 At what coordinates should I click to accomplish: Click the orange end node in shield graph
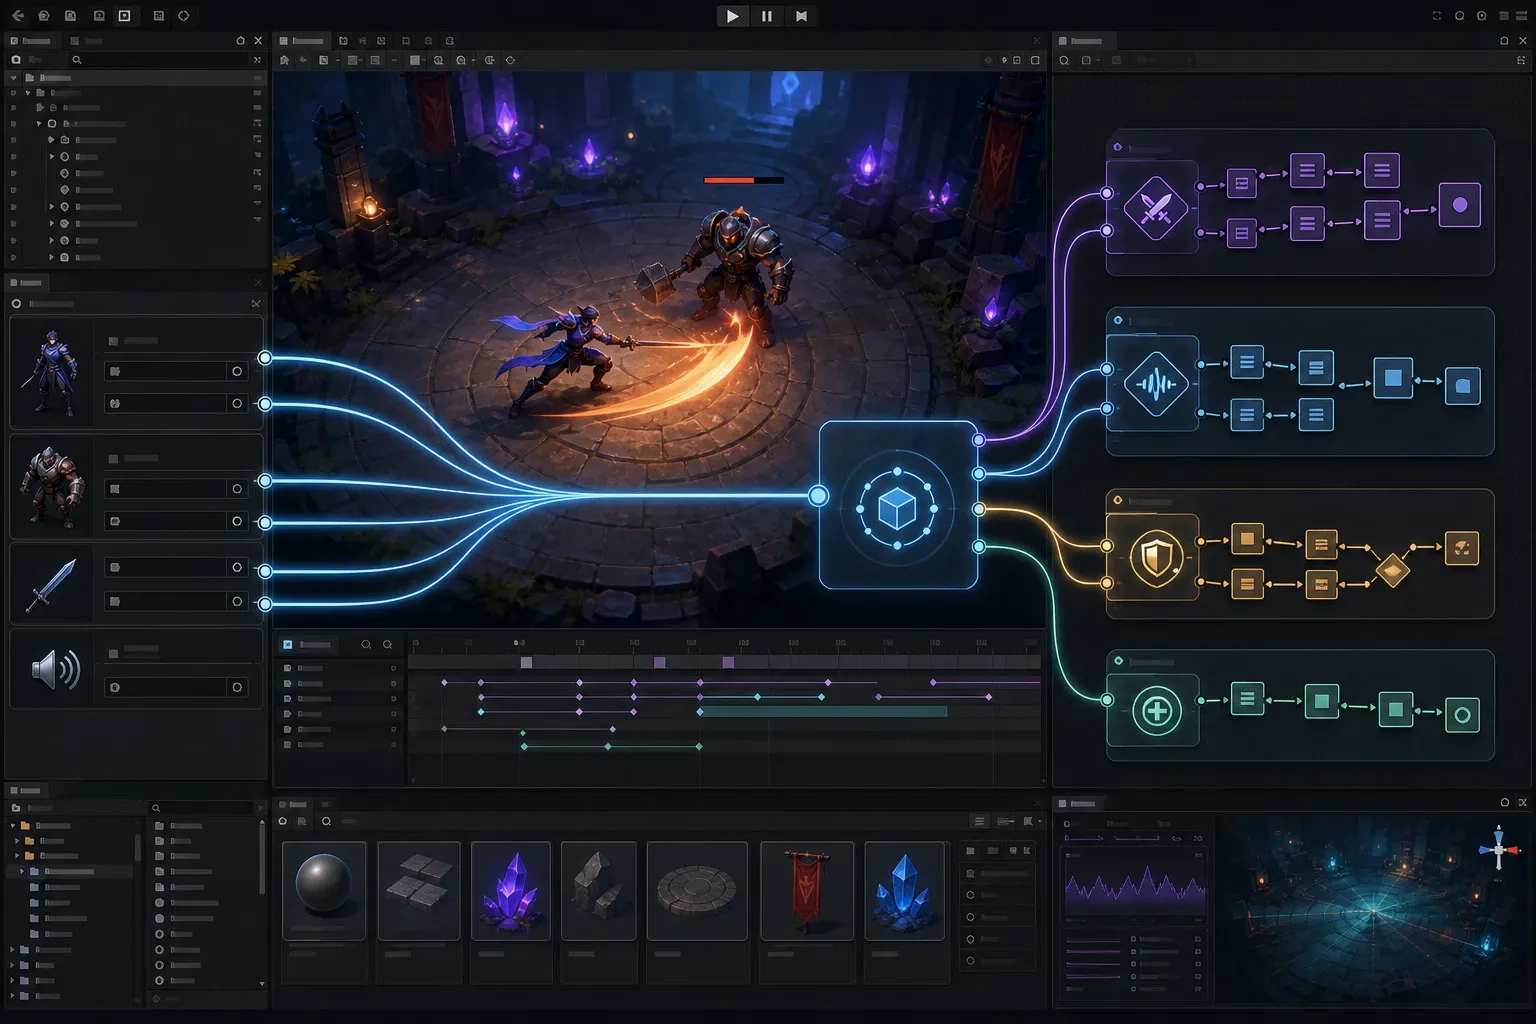click(x=1462, y=548)
